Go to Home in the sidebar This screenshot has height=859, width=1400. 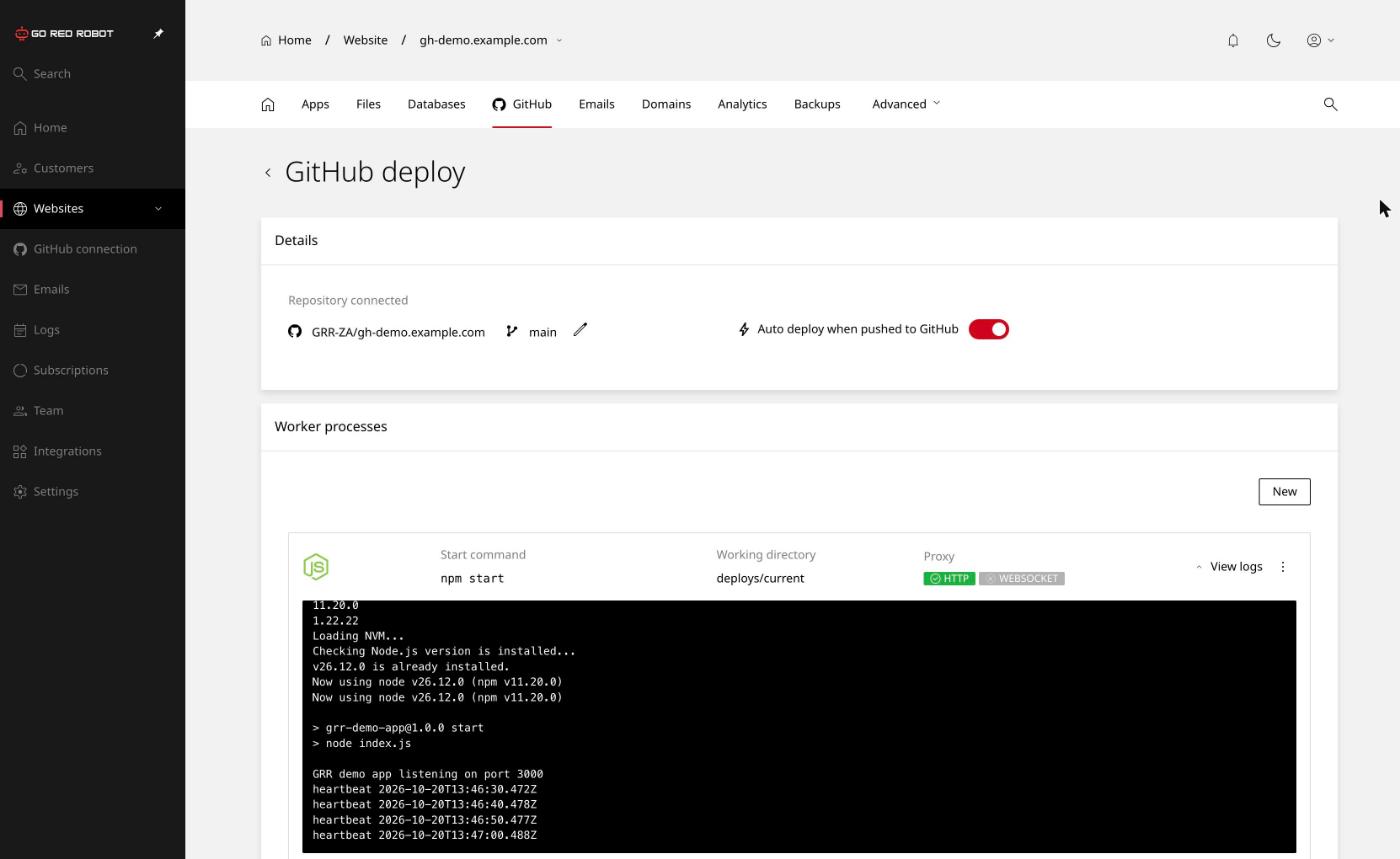(92, 128)
